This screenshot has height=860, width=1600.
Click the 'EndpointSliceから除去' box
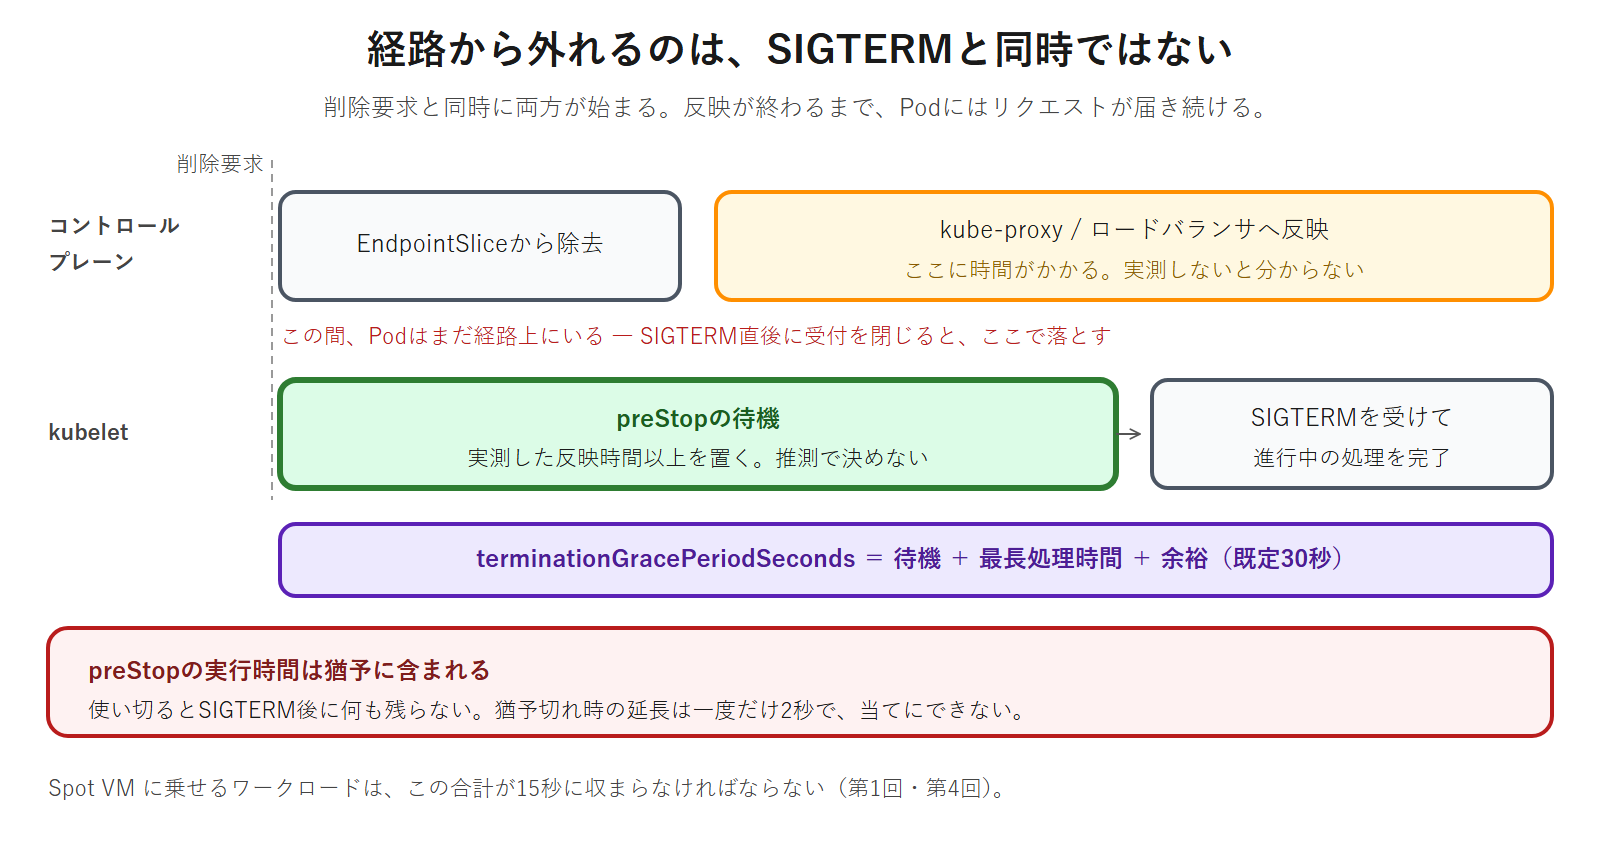click(480, 246)
